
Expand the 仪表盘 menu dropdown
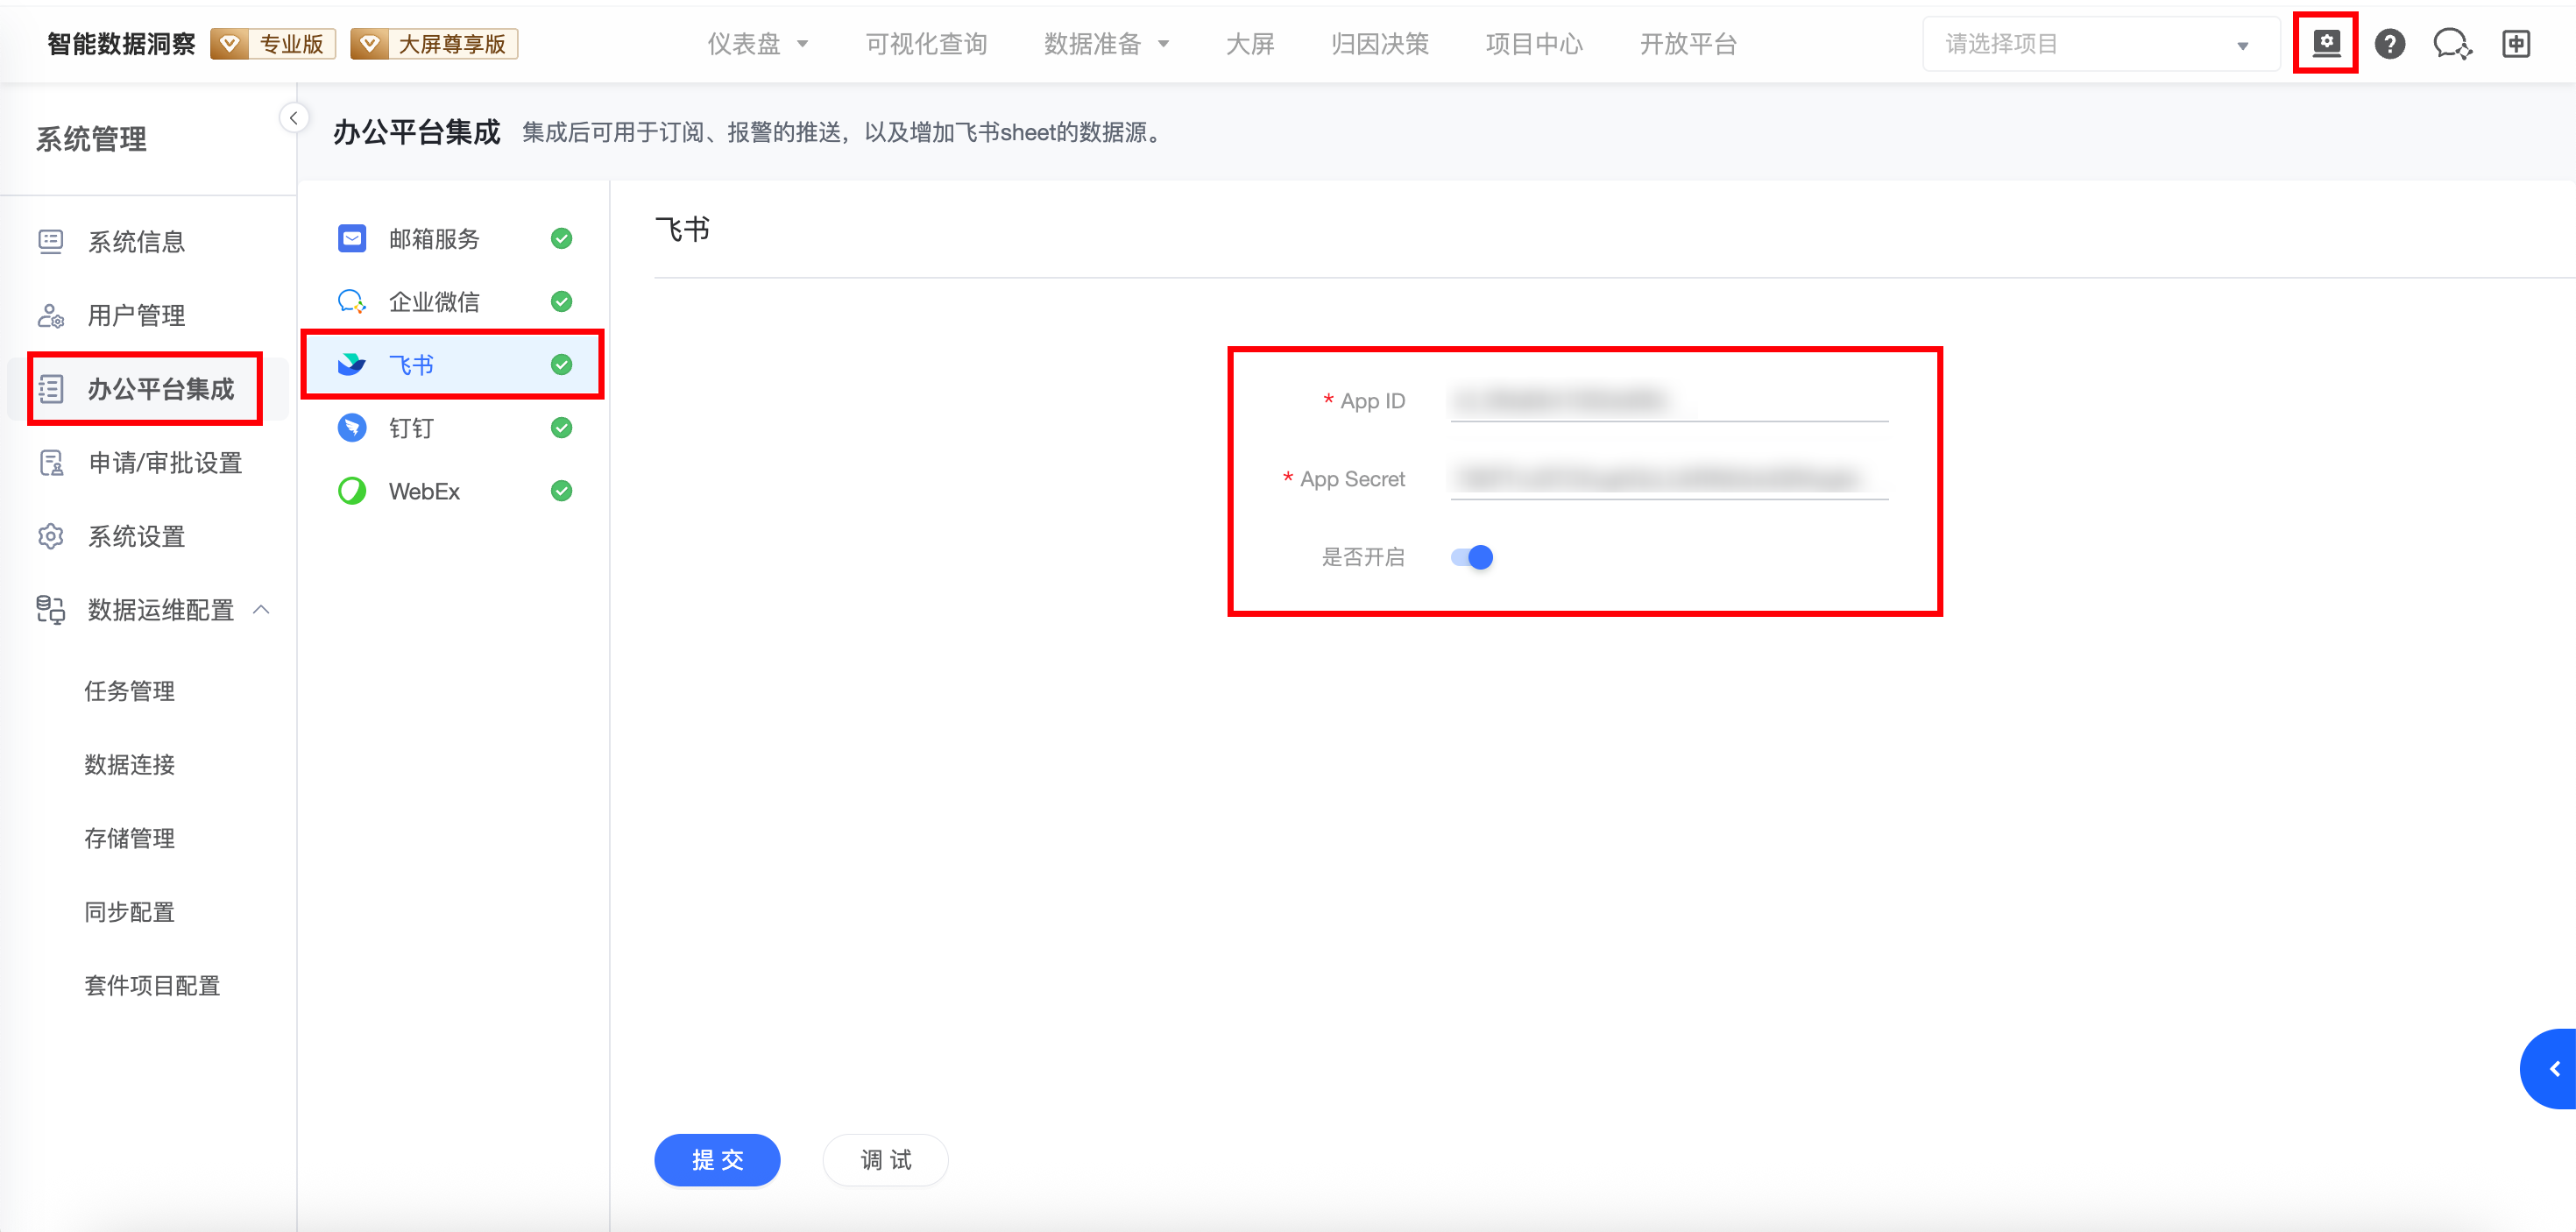pyautogui.click(x=757, y=44)
